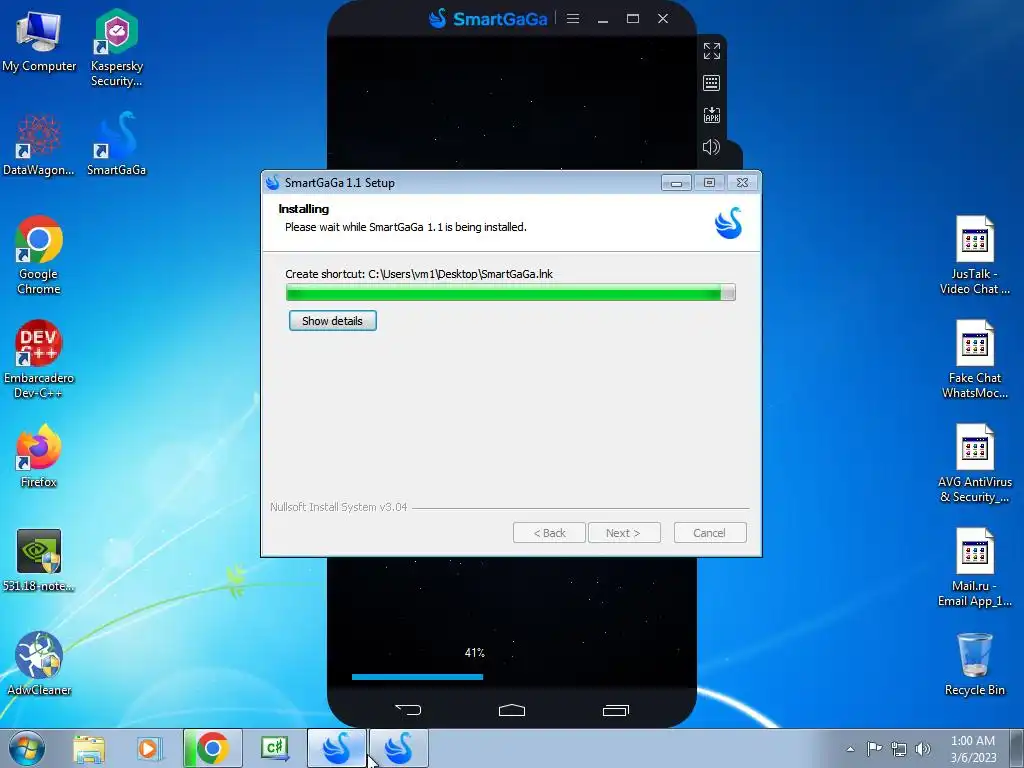Select Google Chrome desktop icon
1024x768 pixels.
point(39,255)
